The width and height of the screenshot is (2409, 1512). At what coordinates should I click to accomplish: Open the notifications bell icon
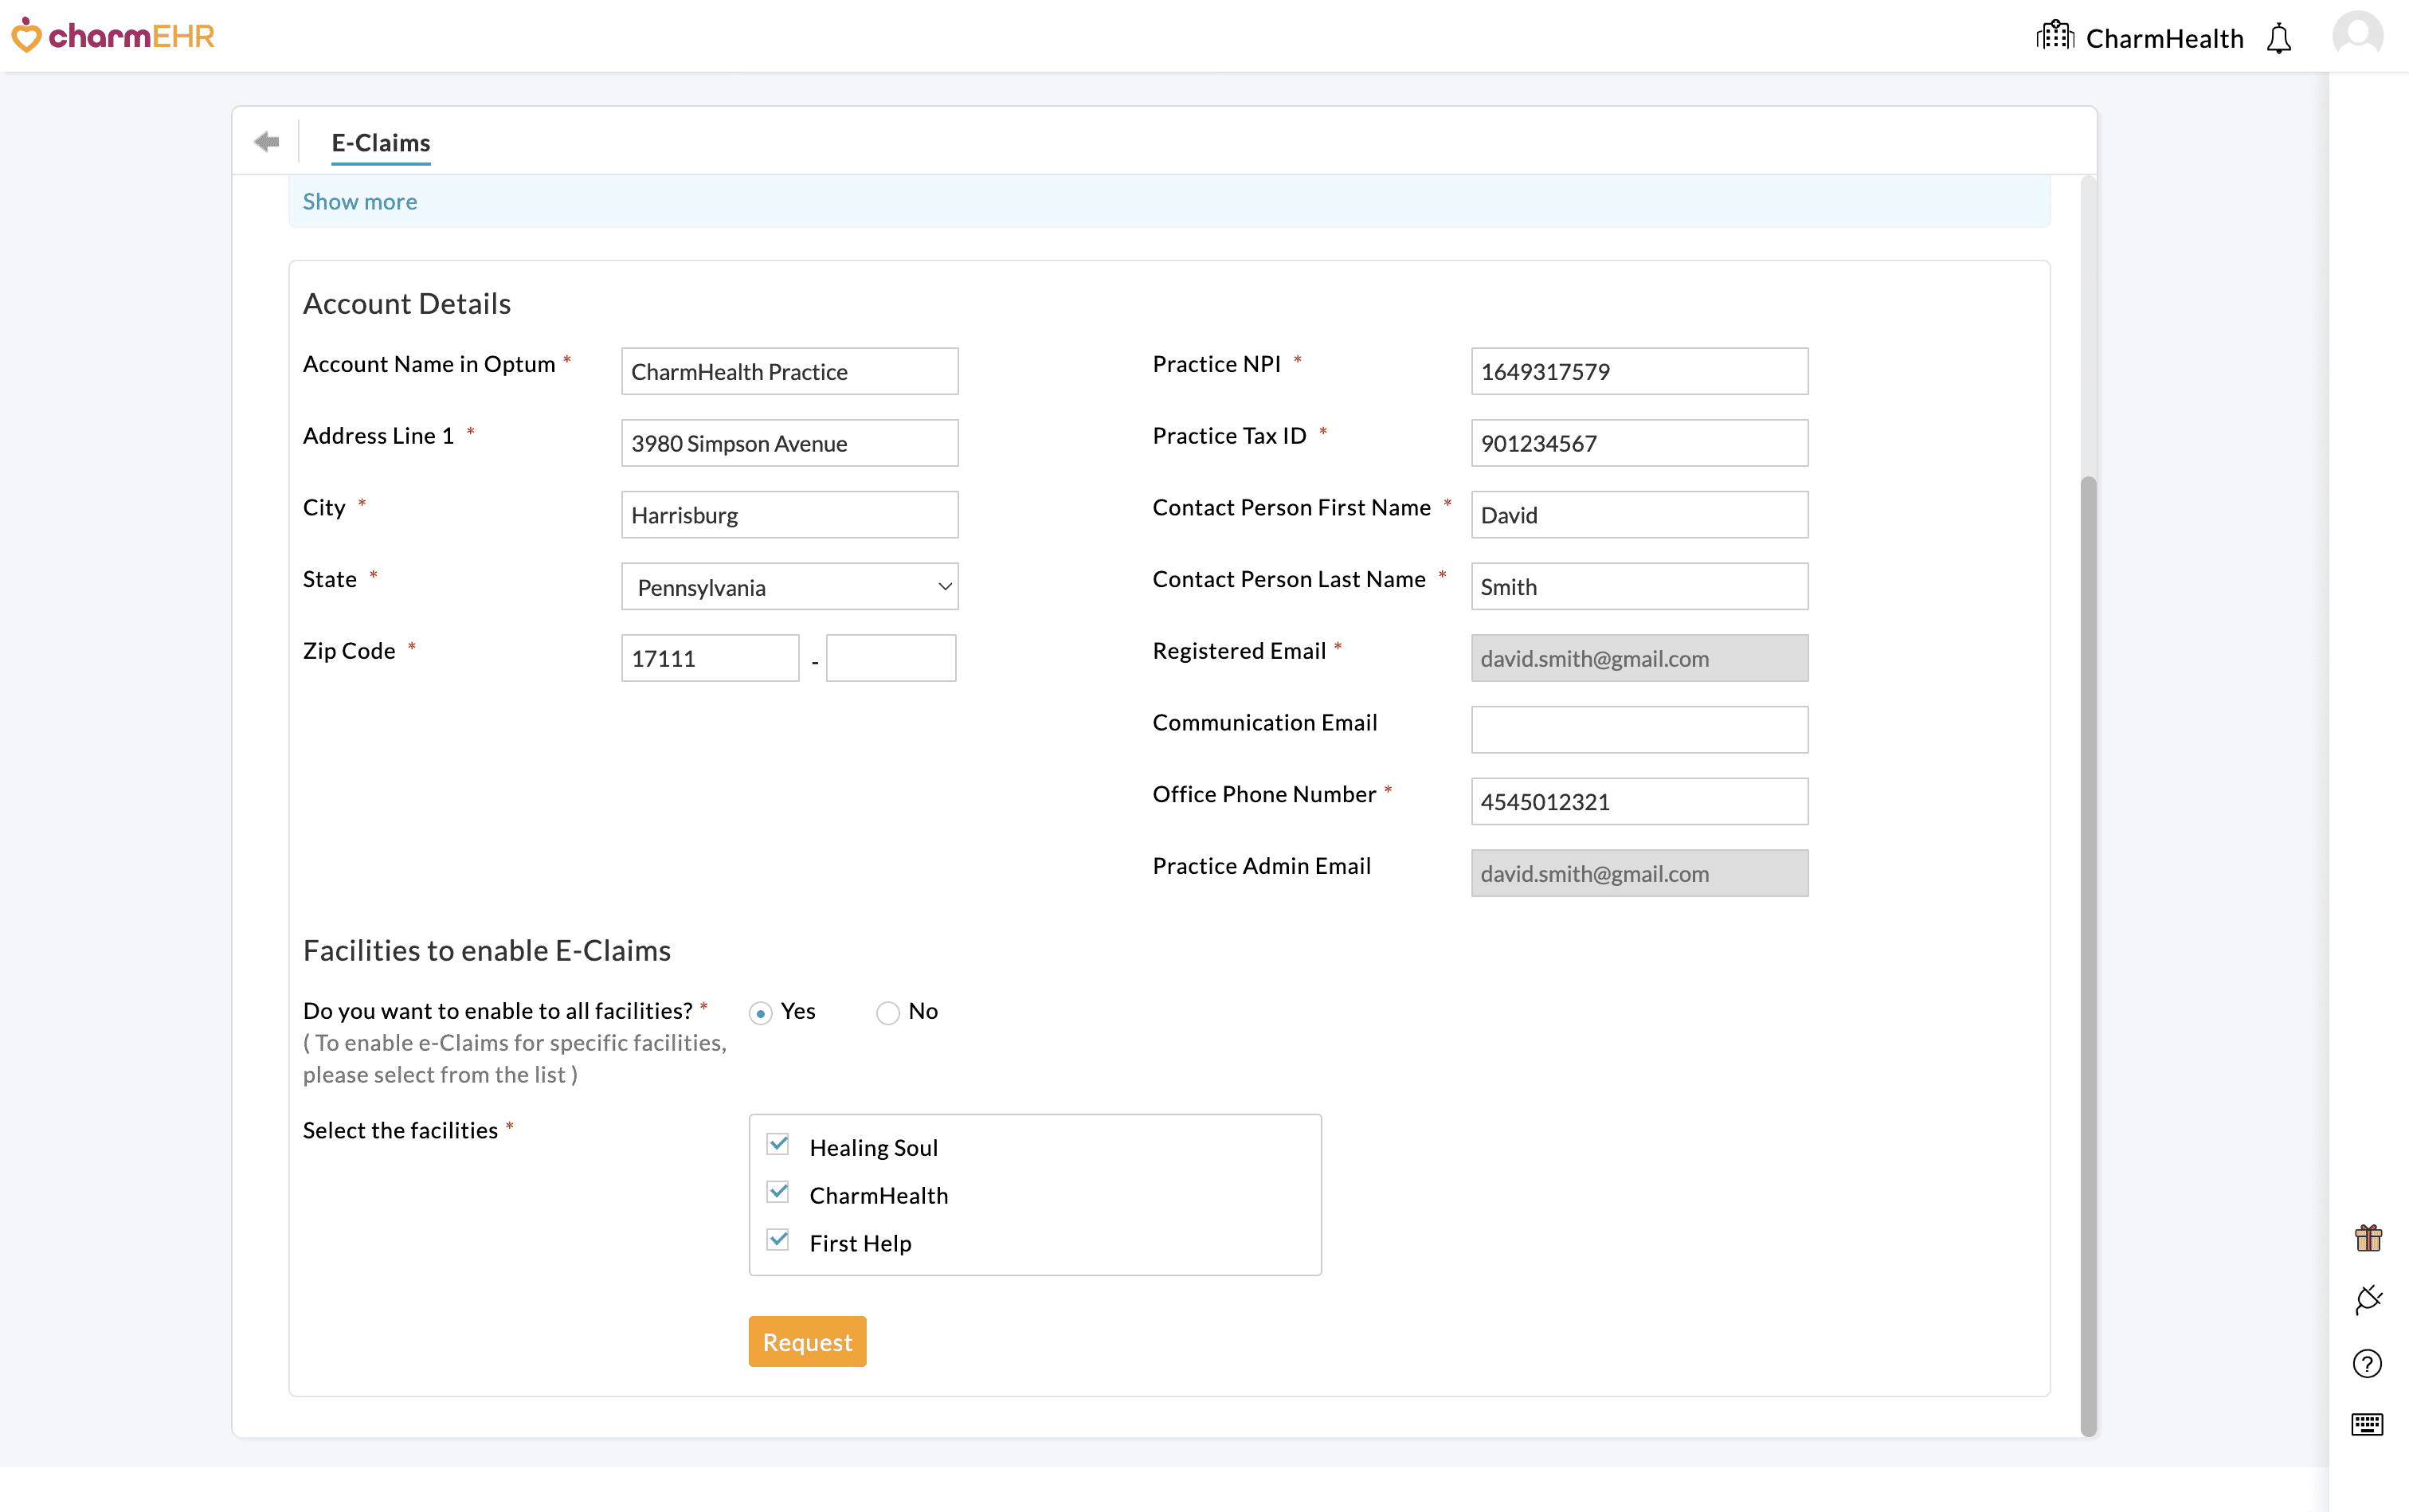pos(2279,37)
